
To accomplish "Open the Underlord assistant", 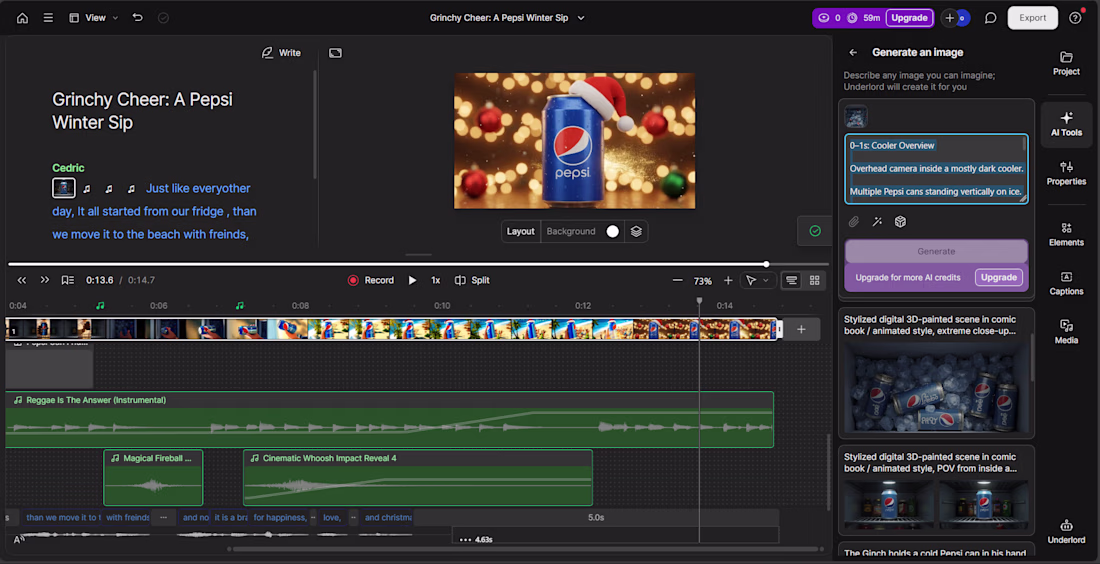I will [1066, 531].
